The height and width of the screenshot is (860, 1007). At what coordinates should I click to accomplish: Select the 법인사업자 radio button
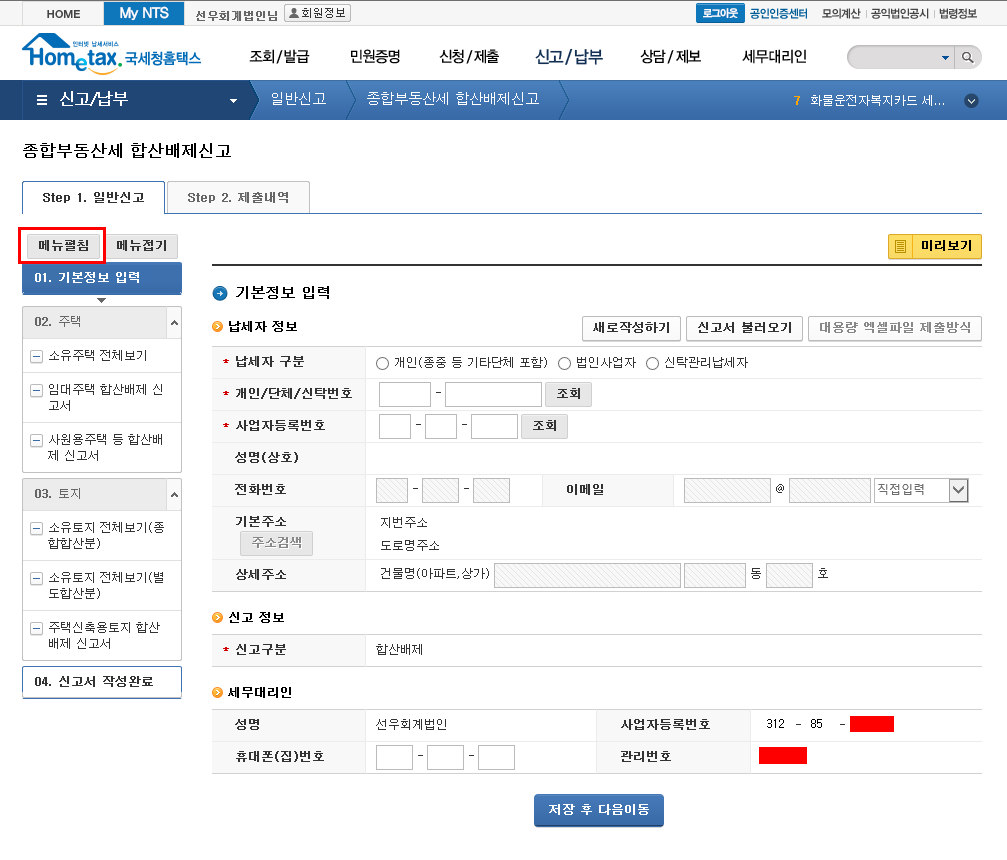pyautogui.click(x=564, y=363)
